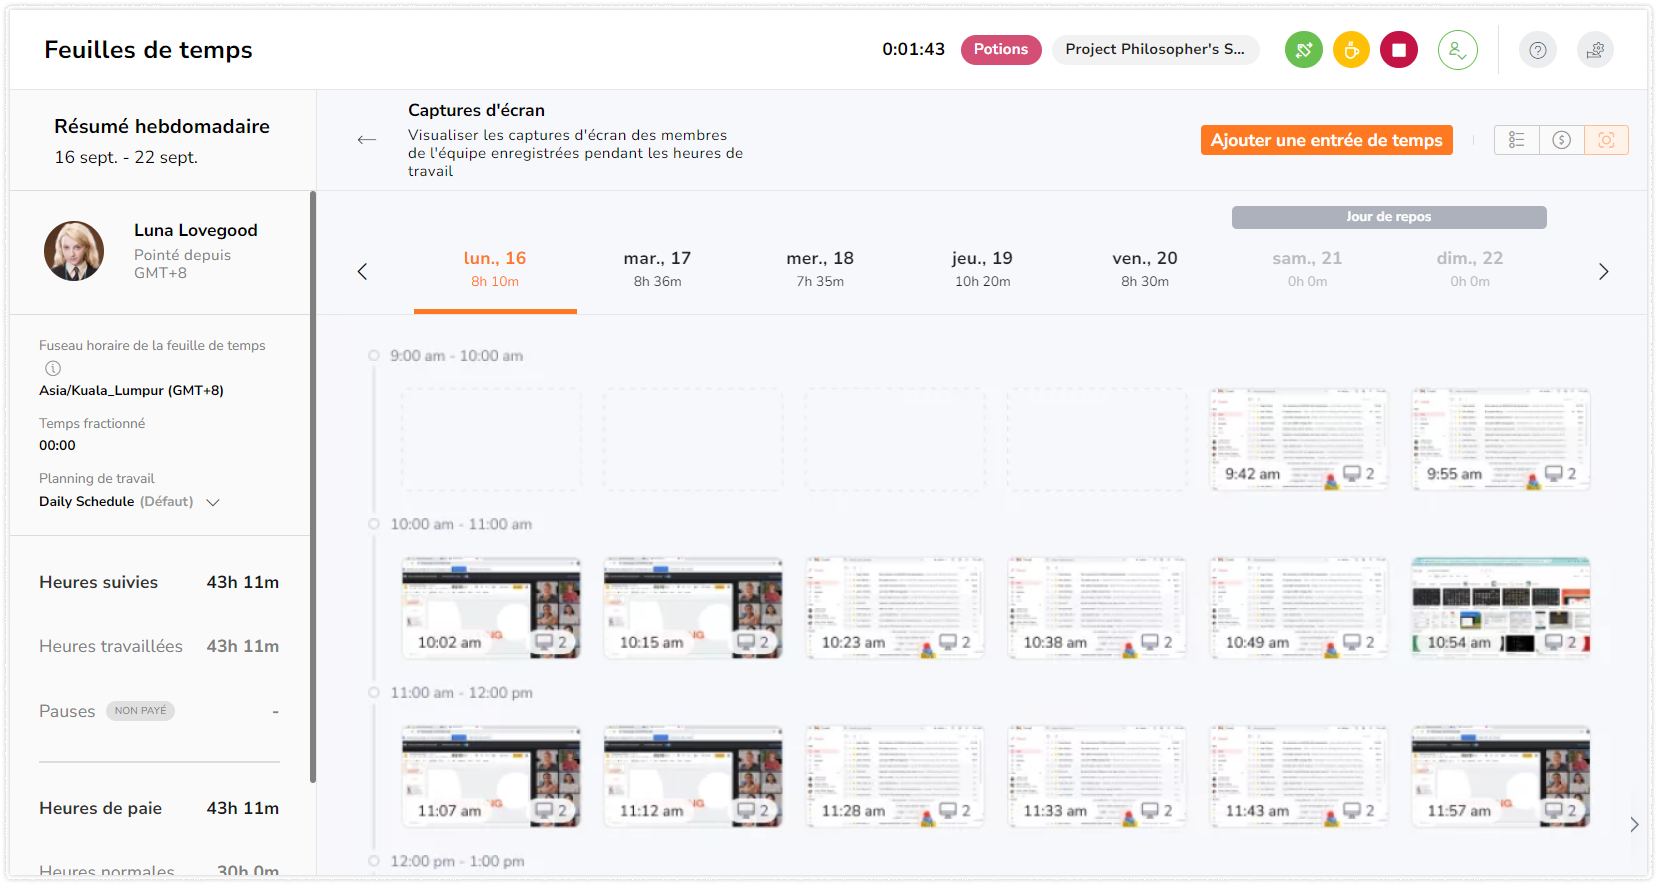Expand Daily Schedule planning dropdown
This screenshot has width=1657, height=885.
(213, 502)
